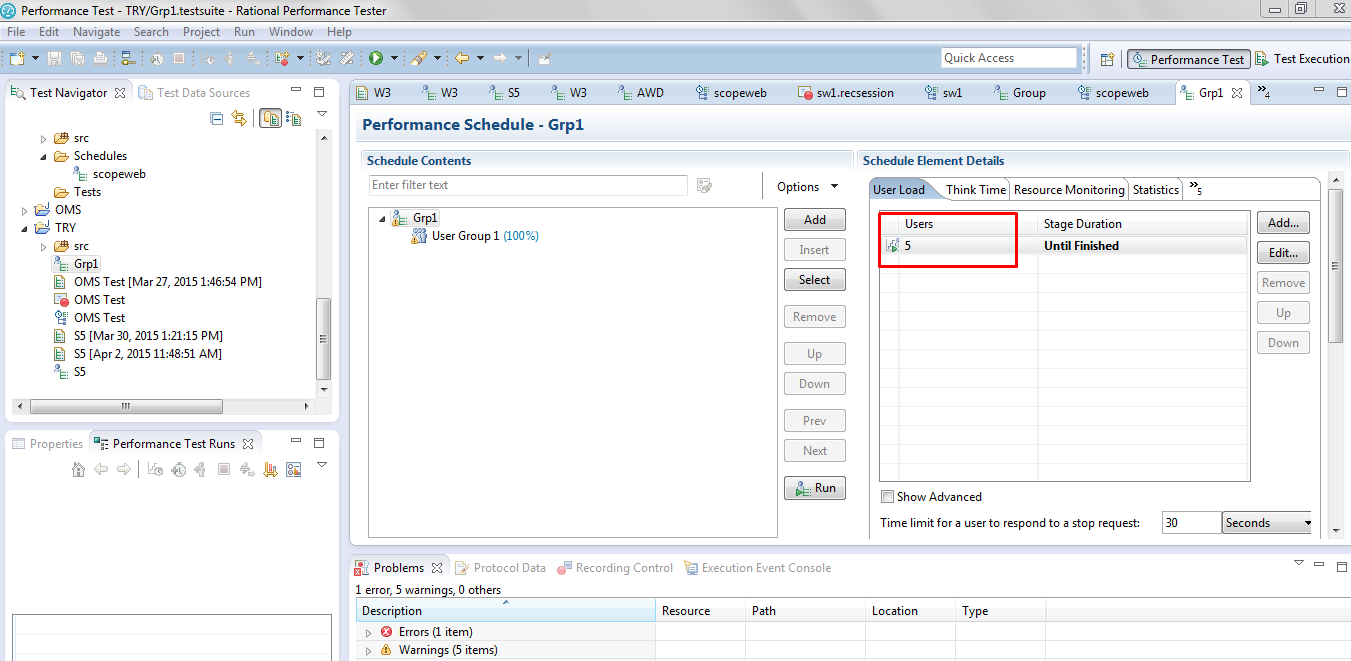Screen dimensions: 1351x661
Task: Click the New Test From Recording icon
Action: point(283,58)
